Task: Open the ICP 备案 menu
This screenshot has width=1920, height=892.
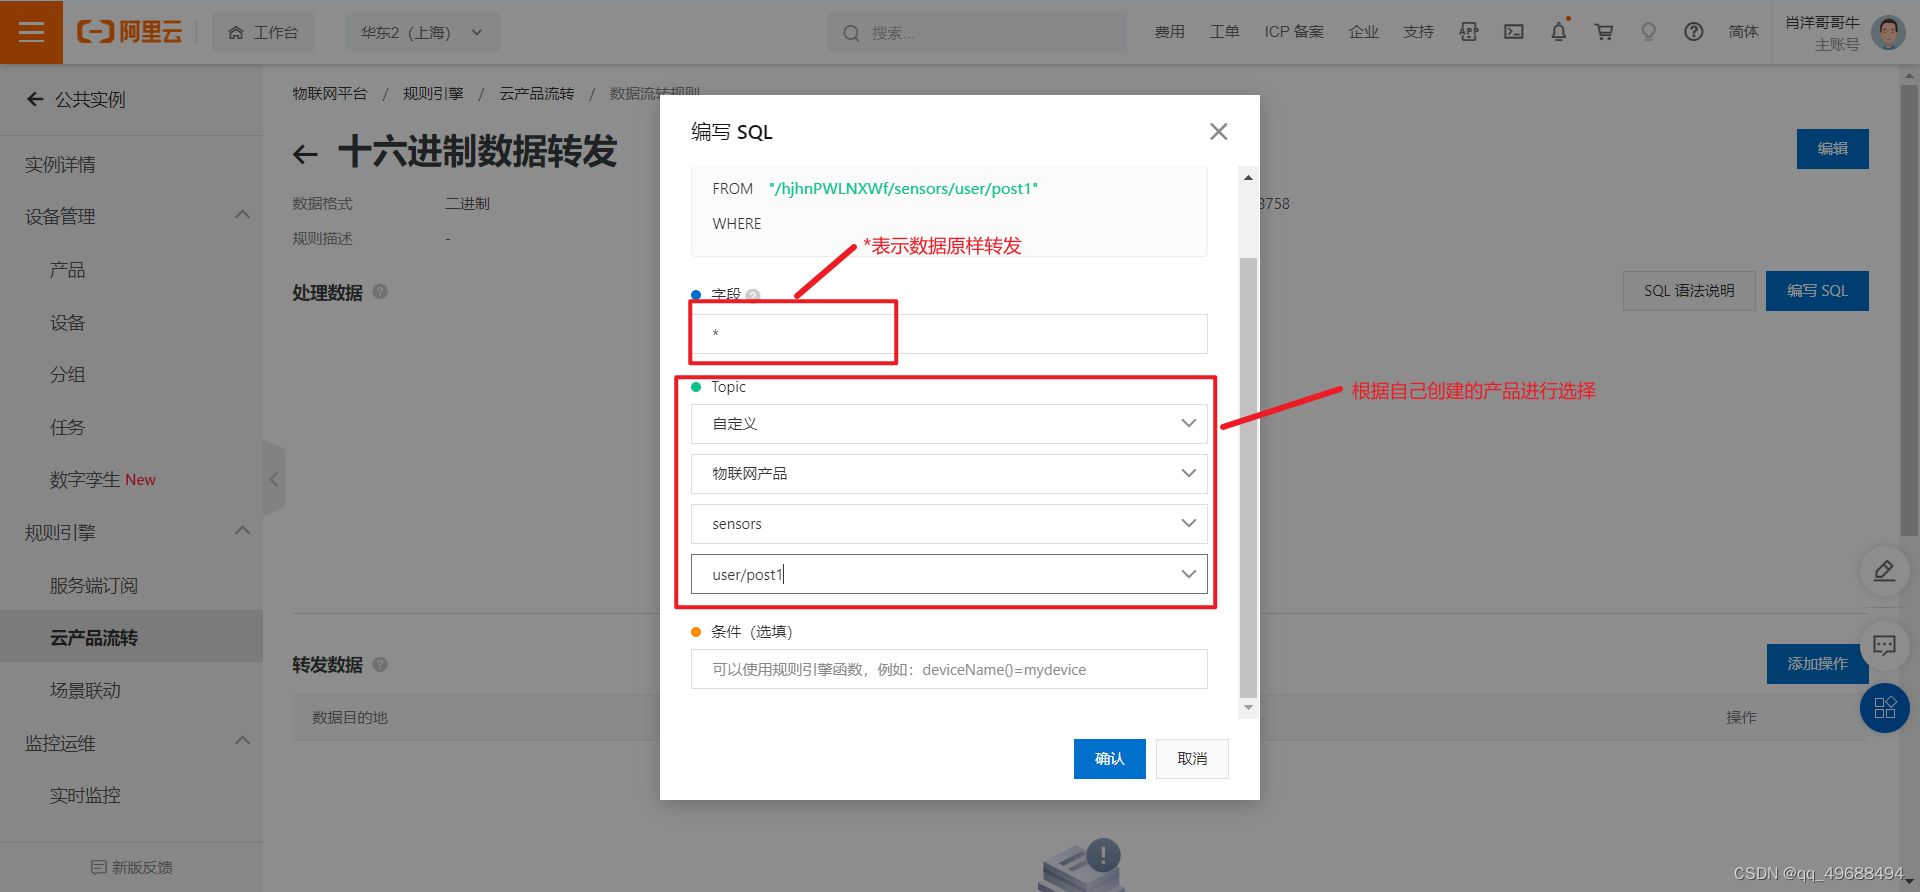Action: (1293, 32)
